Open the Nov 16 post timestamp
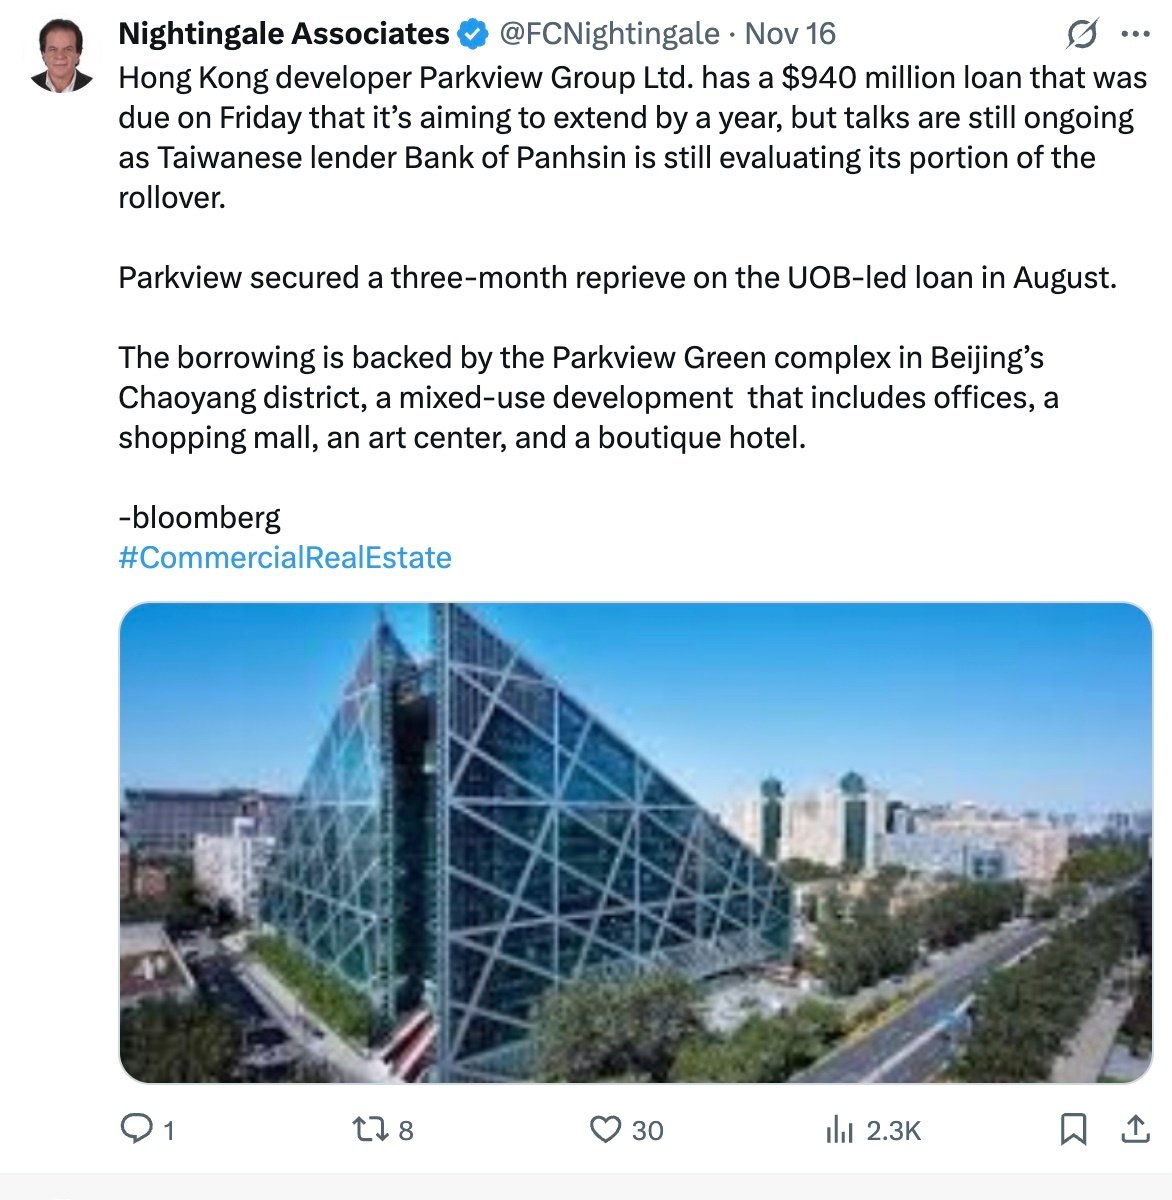The image size is (1172, 1200). click(790, 35)
